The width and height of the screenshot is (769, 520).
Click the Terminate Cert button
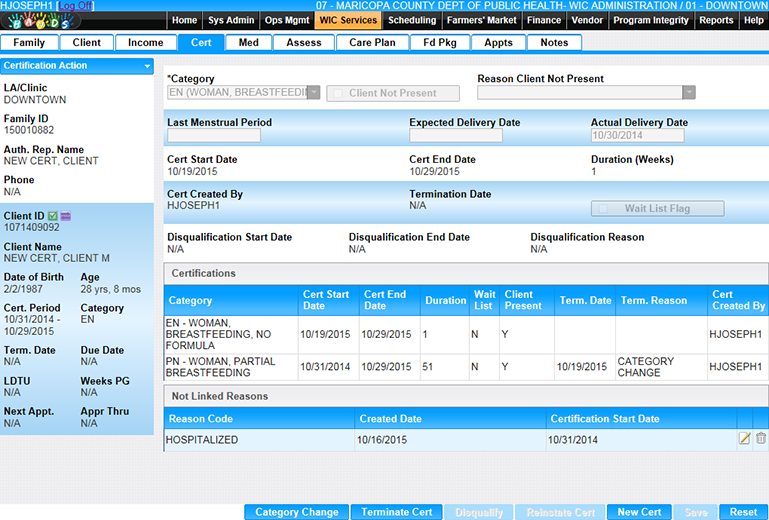tap(397, 512)
